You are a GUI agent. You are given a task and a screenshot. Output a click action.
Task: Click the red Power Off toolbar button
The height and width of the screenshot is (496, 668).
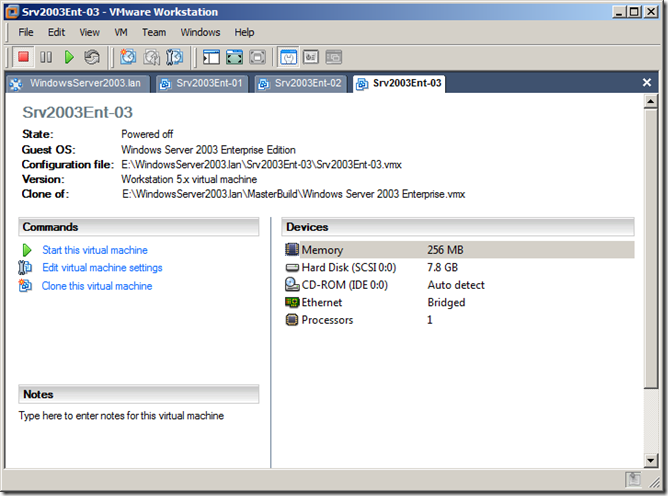[23, 57]
